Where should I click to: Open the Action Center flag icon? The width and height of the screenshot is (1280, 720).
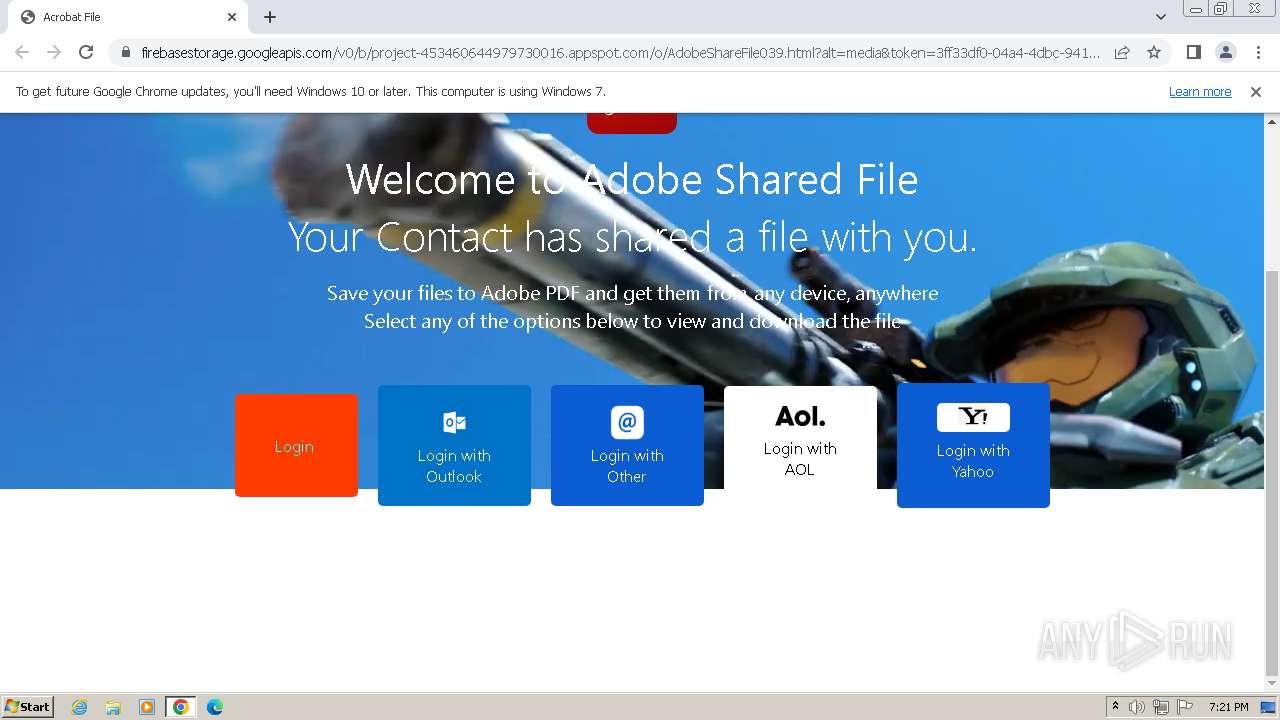pyautogui.click(x=1185, y=707)
